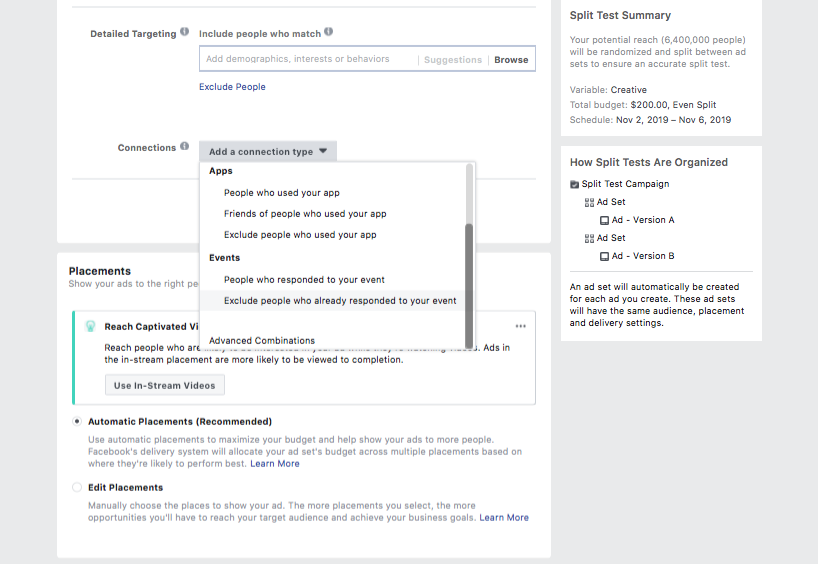Select the Edit Placements radio button
This screenshot has height=564, width=818.
click(77, 487)
